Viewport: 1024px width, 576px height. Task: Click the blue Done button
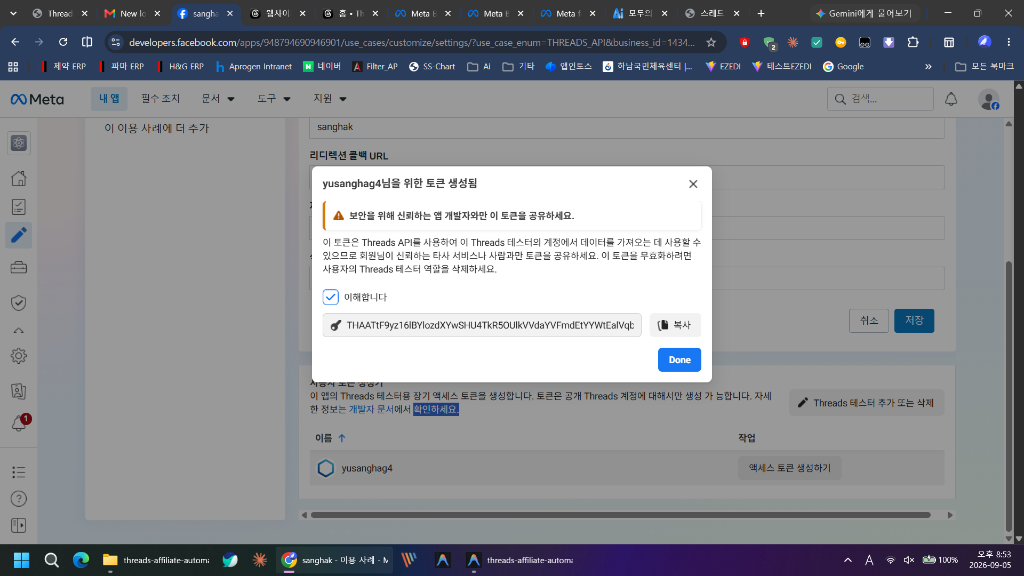pos(679,360)
